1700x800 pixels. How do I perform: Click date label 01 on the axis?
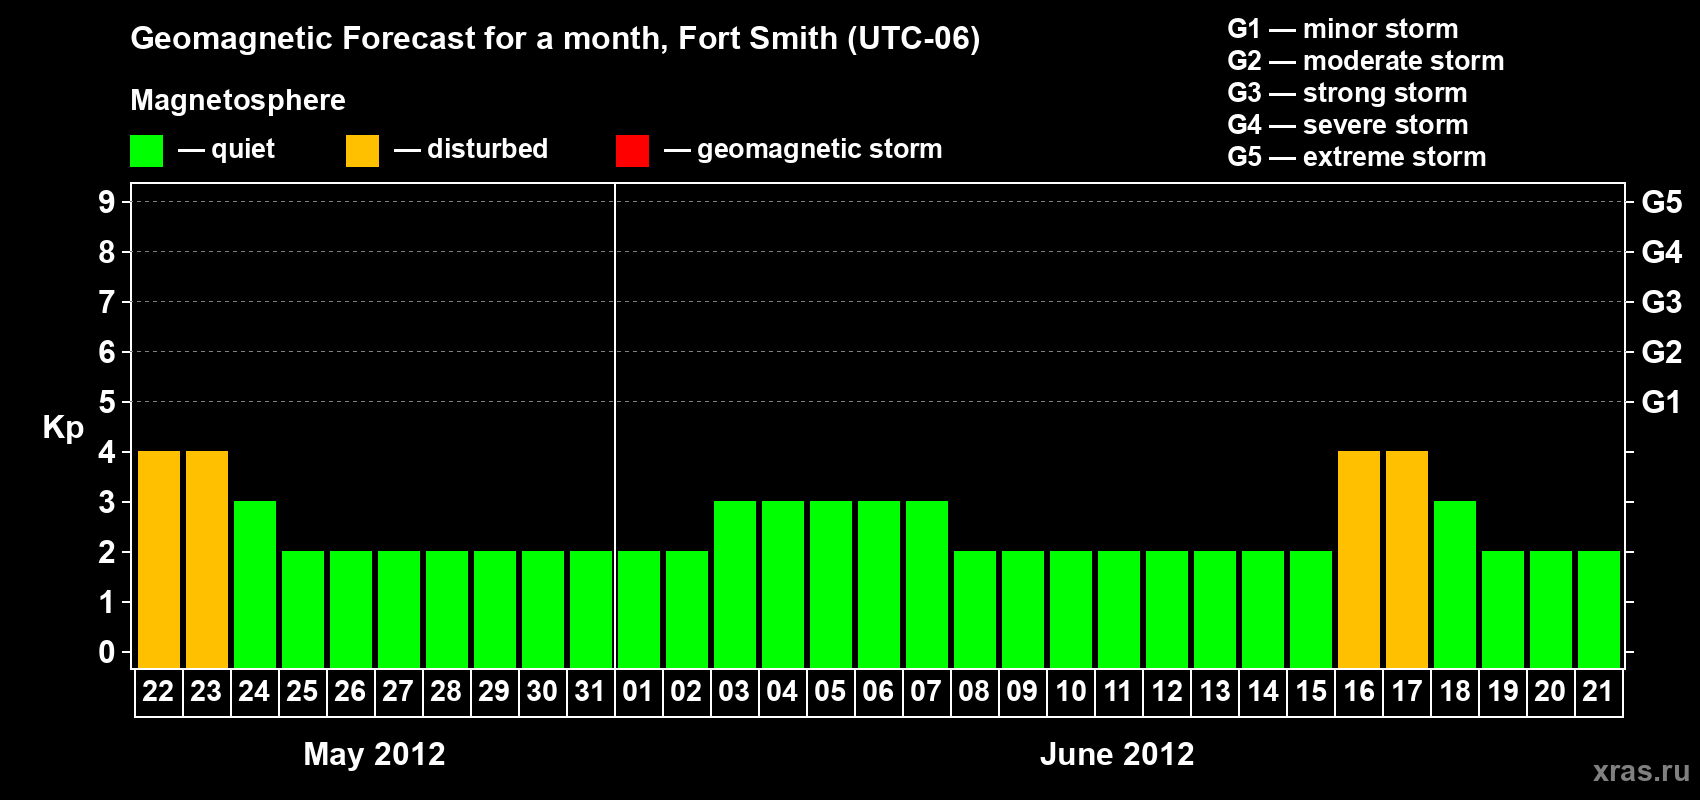point(638,692)
